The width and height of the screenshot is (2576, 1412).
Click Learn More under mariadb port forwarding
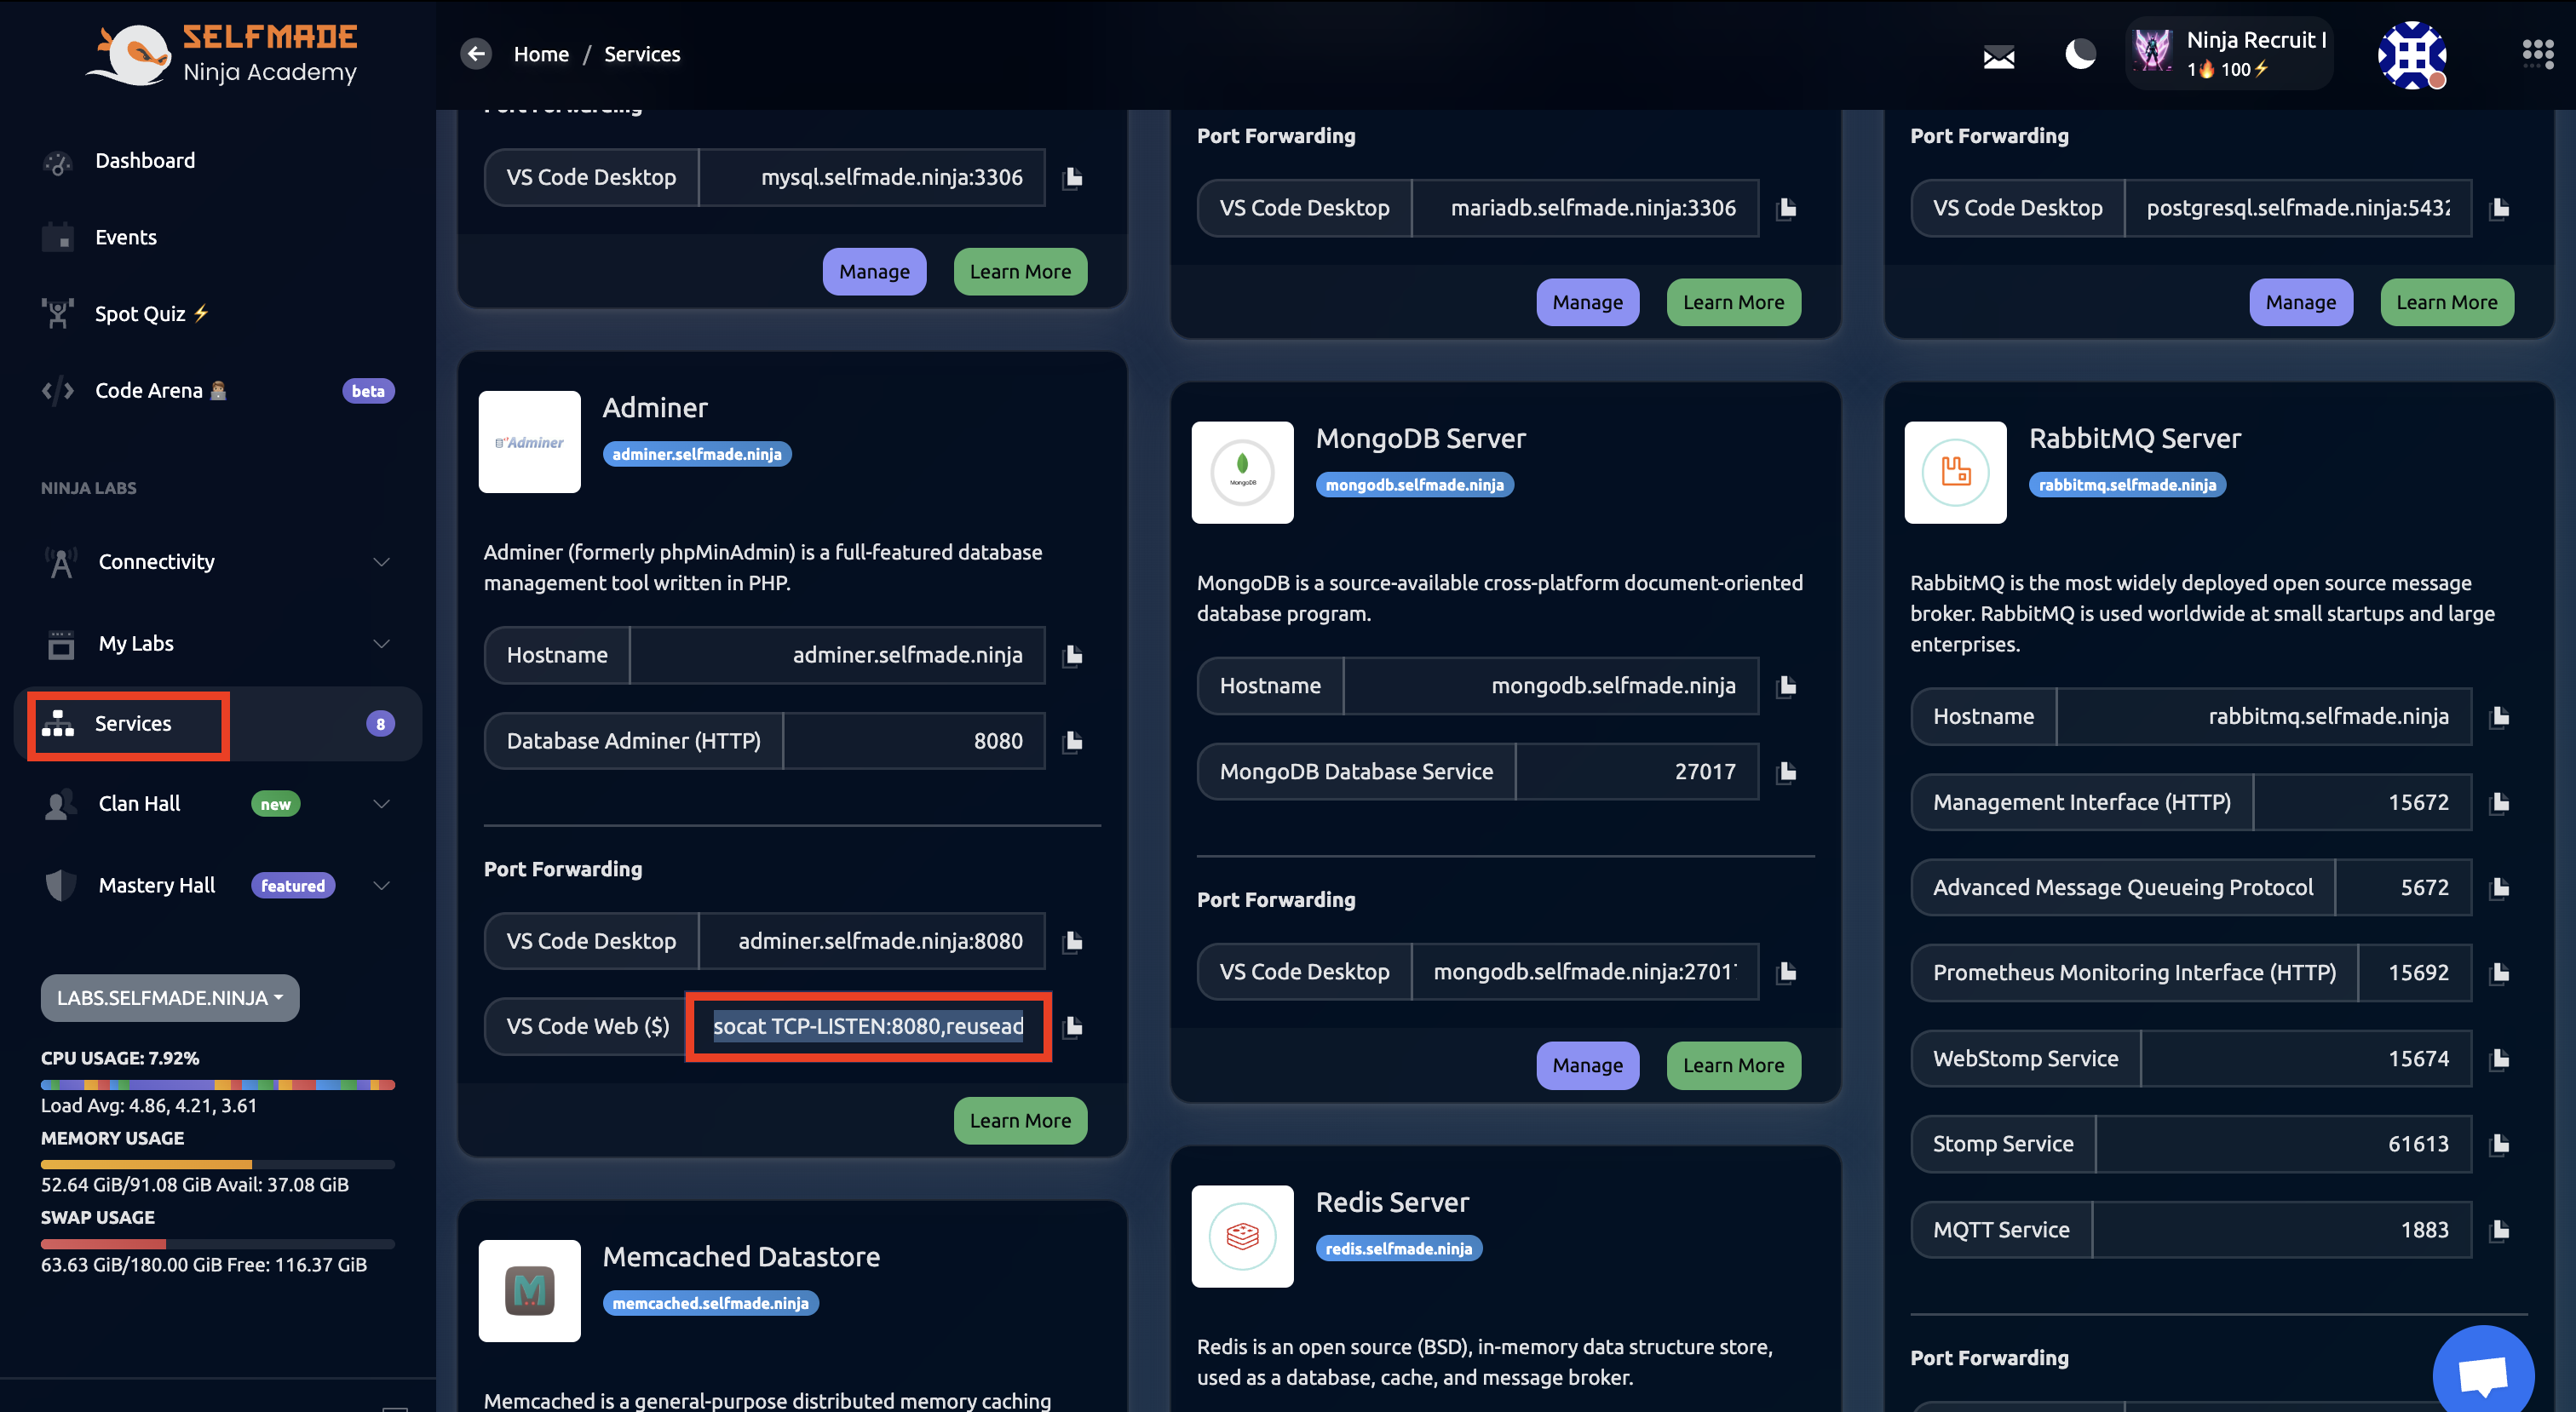[x=1733, y=302]
